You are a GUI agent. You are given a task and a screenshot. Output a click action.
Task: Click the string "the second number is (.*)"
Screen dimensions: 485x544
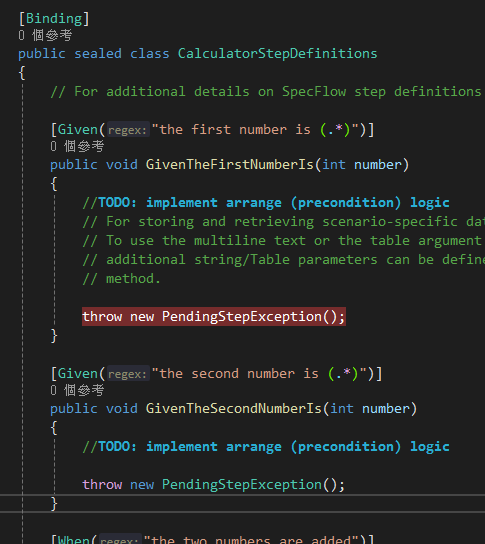pyautogui.click(x=259, y=374)
